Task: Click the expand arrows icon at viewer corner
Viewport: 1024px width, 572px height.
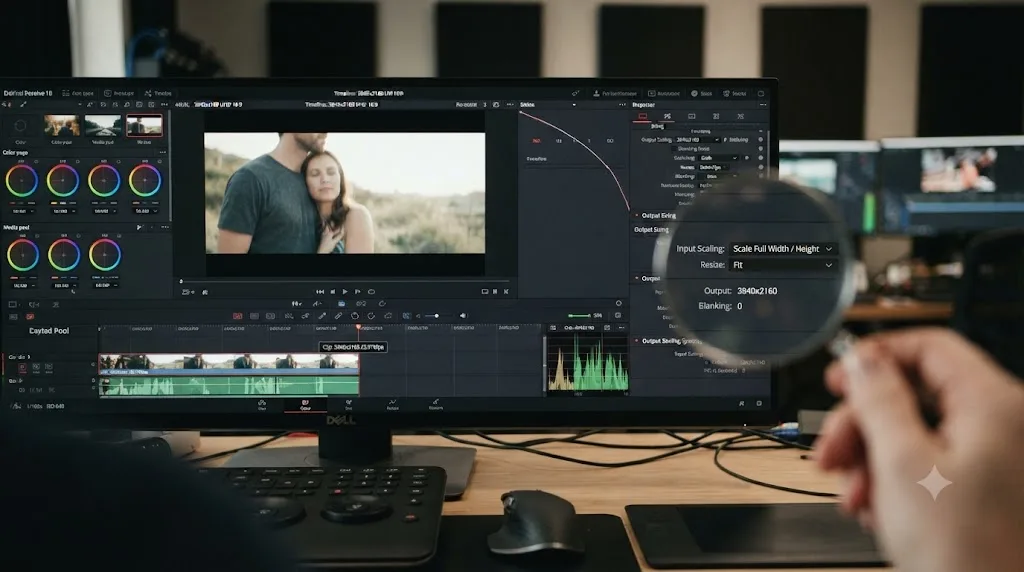Action: [x=506, y=292]
